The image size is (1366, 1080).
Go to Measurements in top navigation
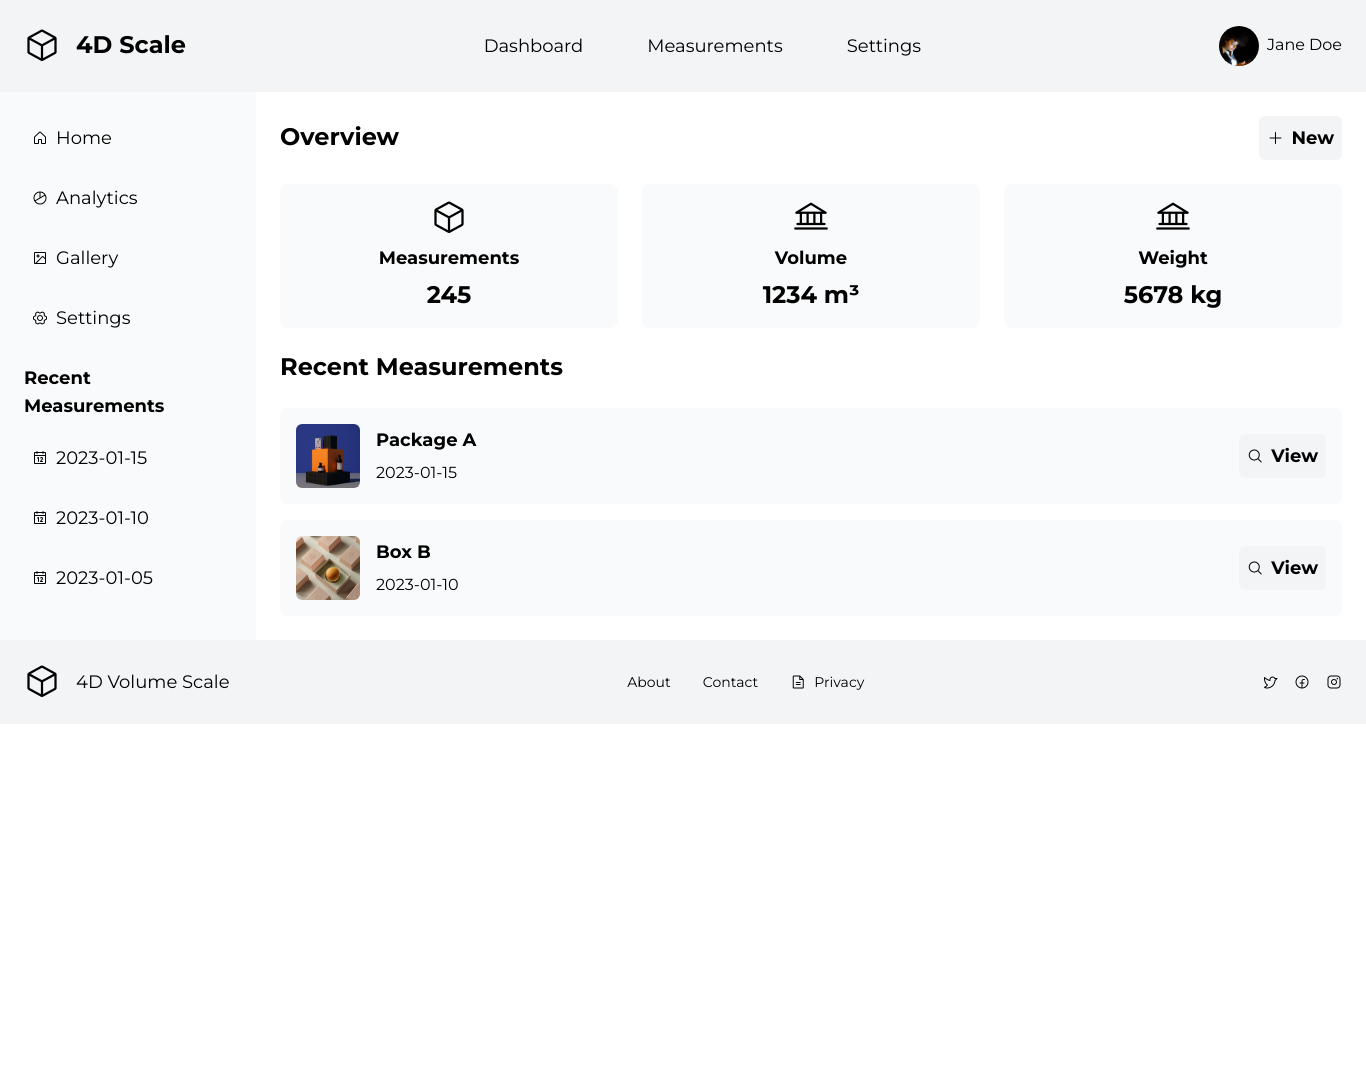715,46
